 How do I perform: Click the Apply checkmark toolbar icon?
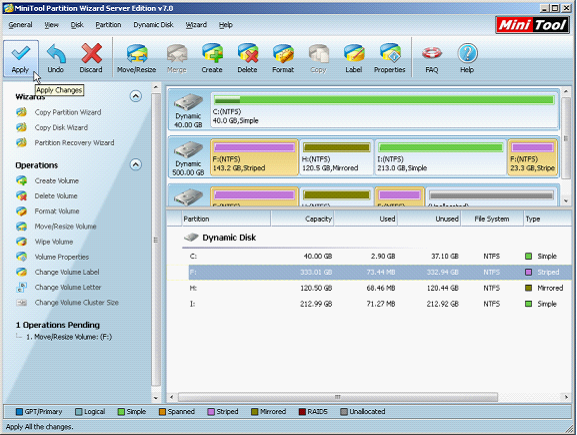[21, 54]
